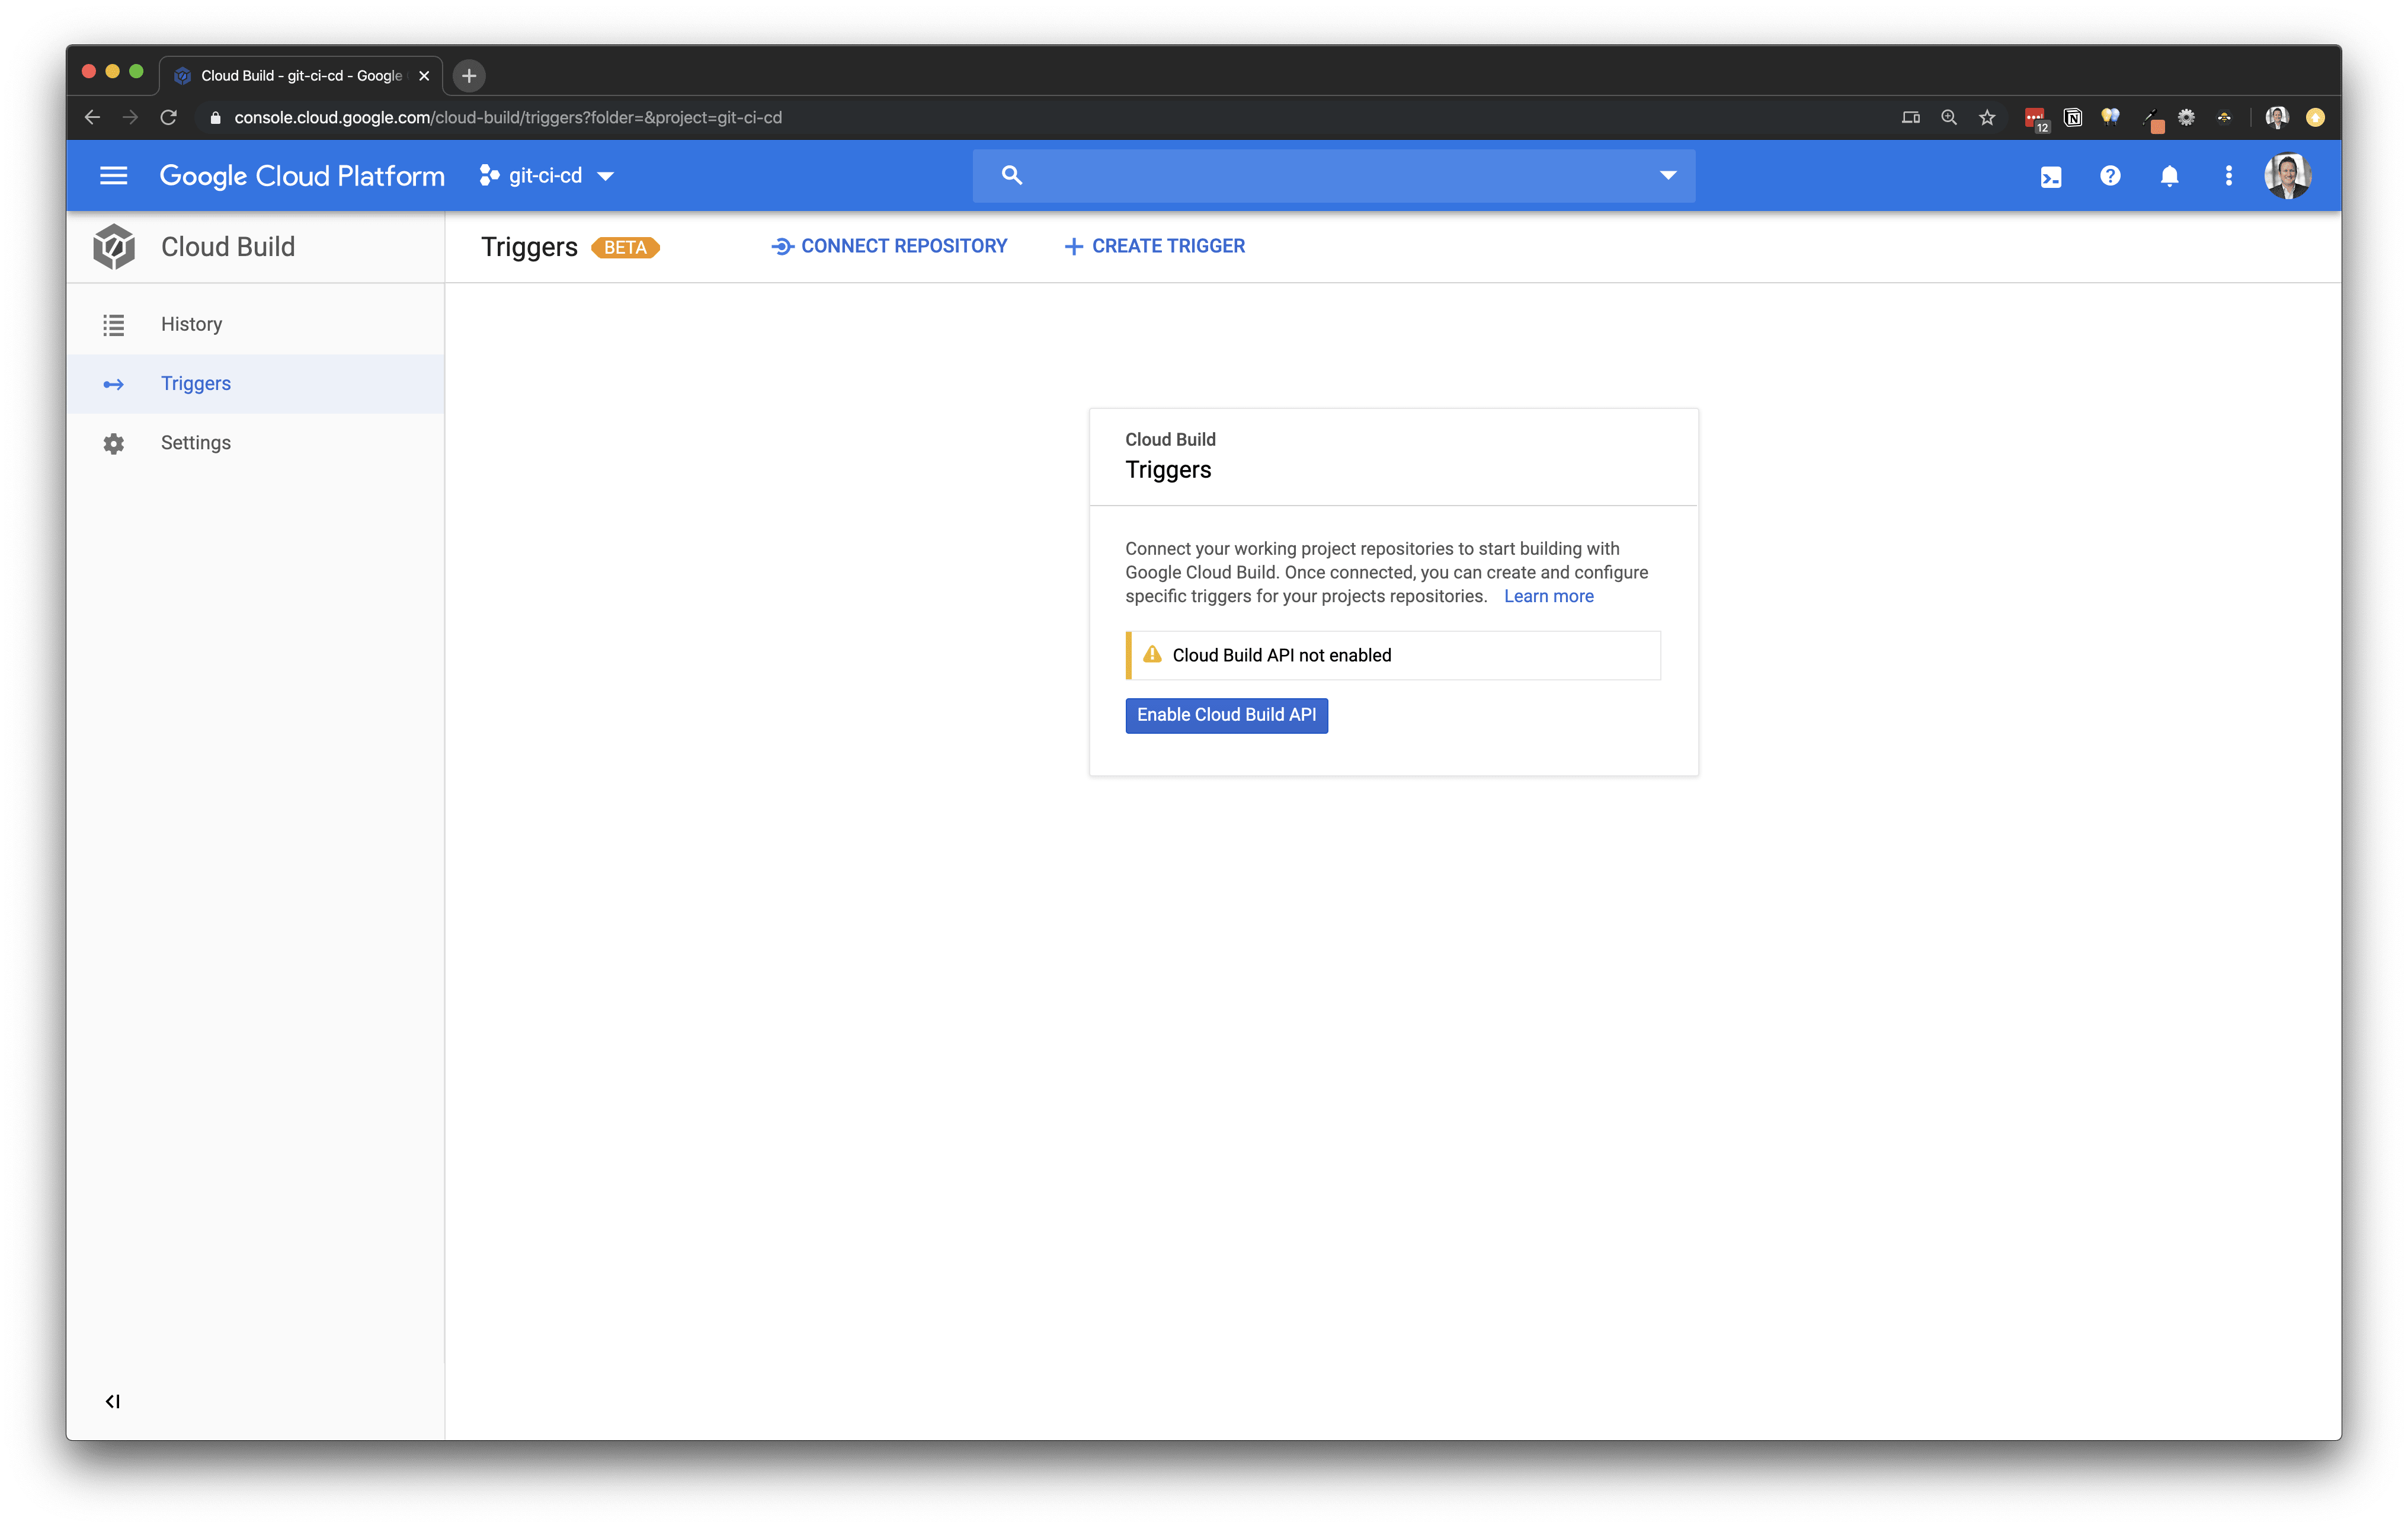The width and height of the screenshot is (2408, 1528).
Task: Click the Cloud Build hexagon logo
Action: [114, 247]
